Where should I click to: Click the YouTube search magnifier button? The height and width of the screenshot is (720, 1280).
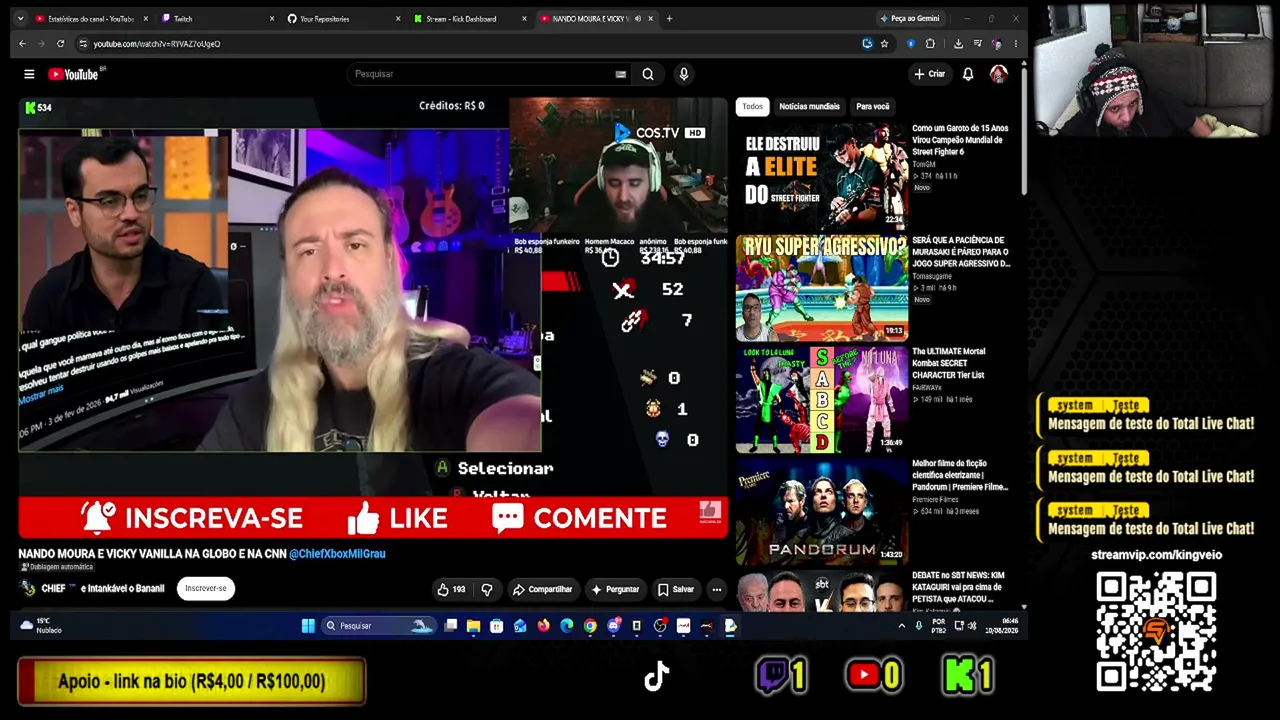[648, 74]
